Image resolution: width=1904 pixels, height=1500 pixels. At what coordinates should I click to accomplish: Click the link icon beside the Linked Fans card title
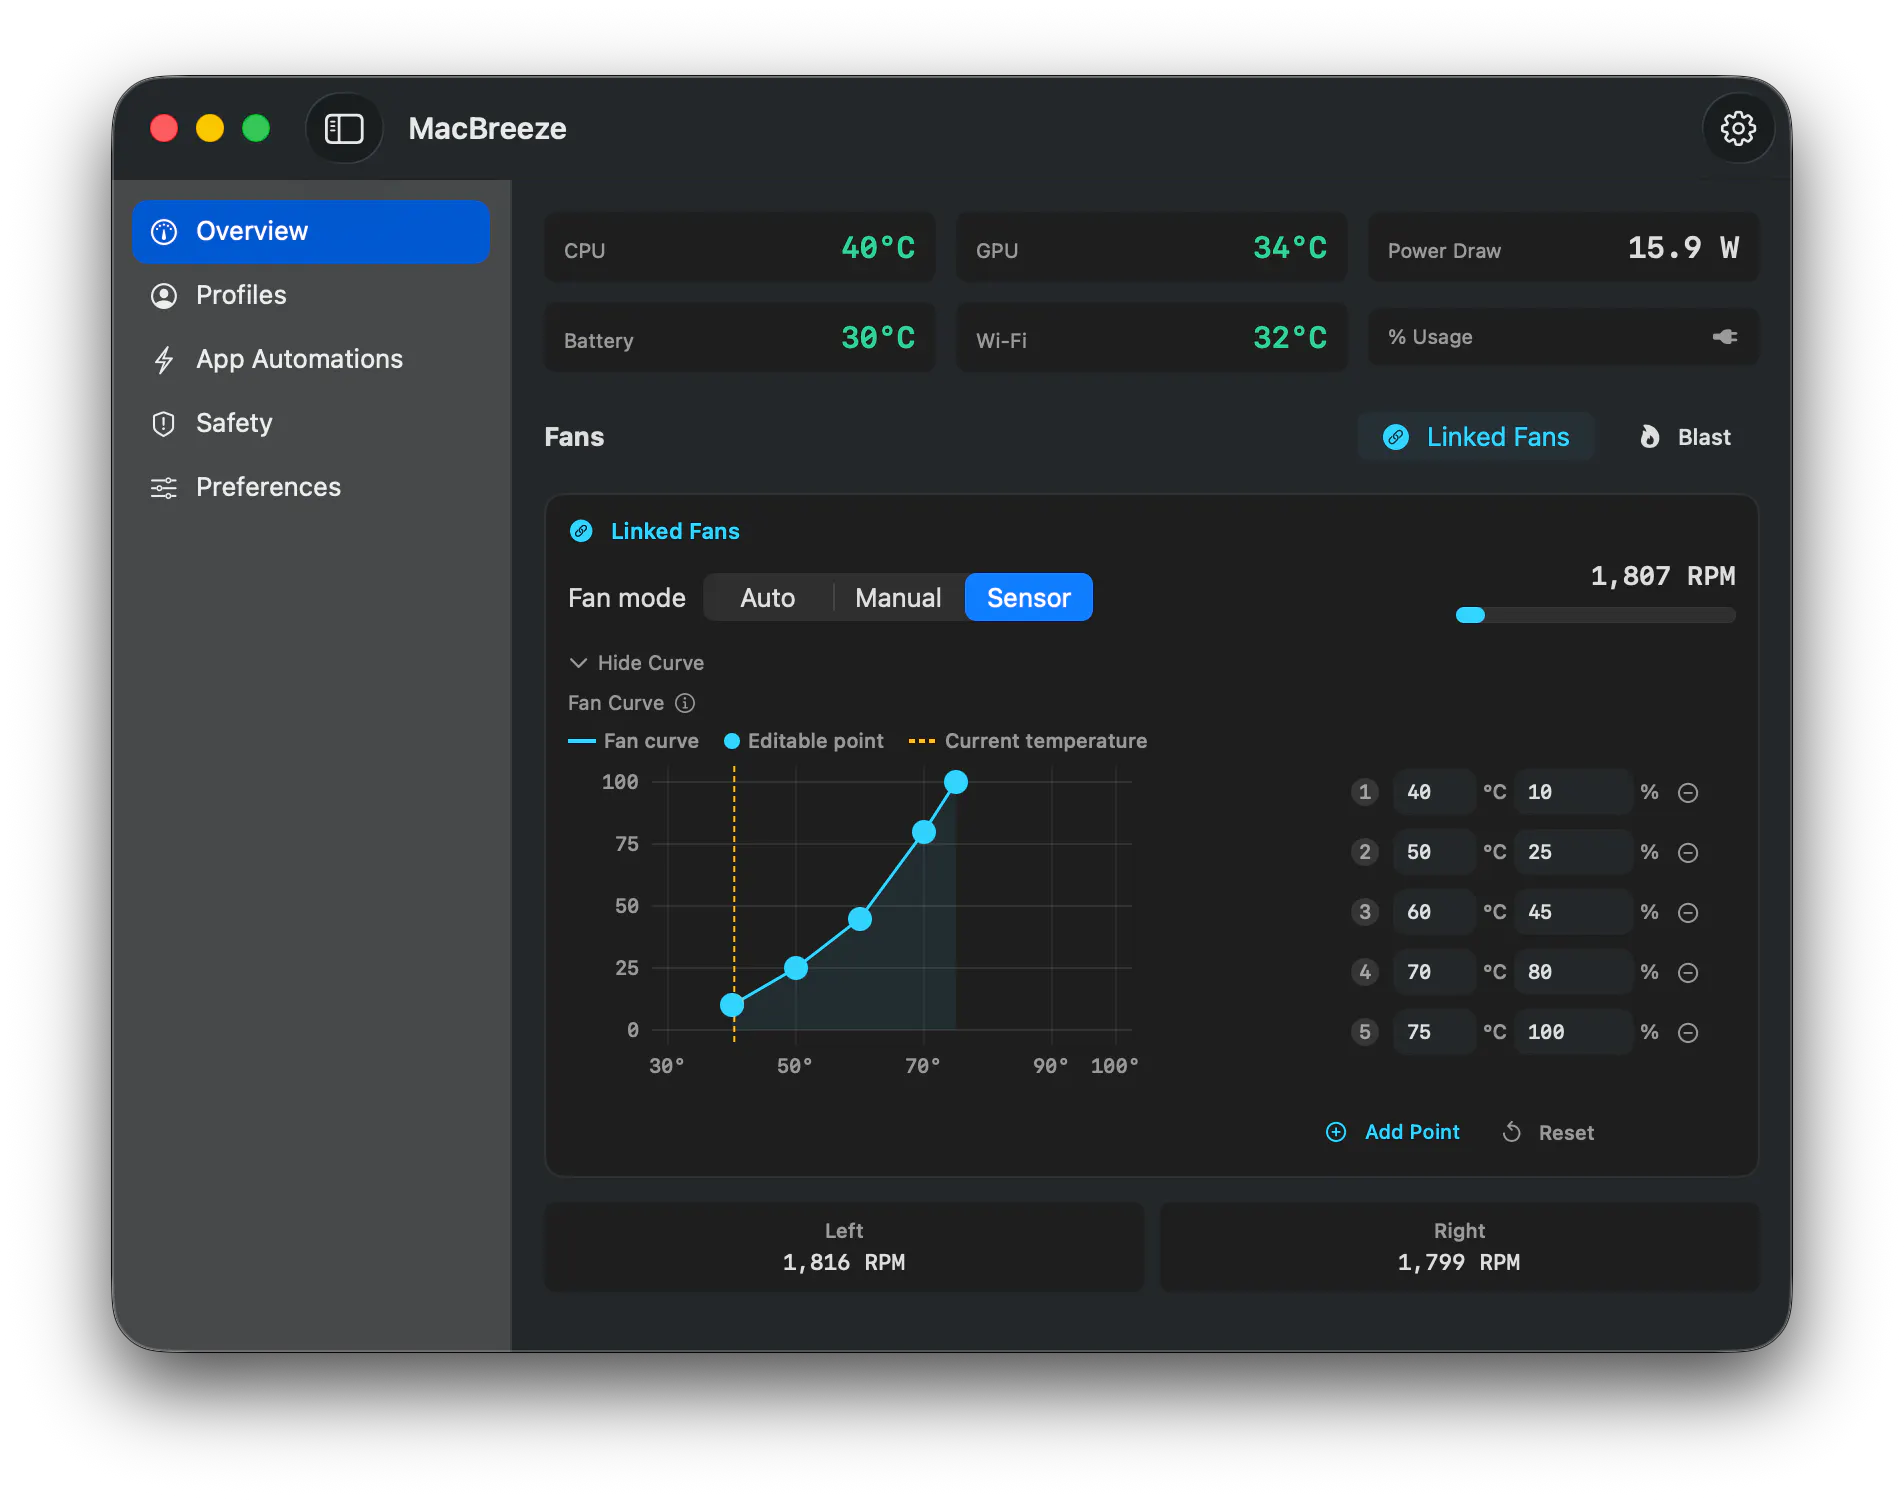(581, 531)
